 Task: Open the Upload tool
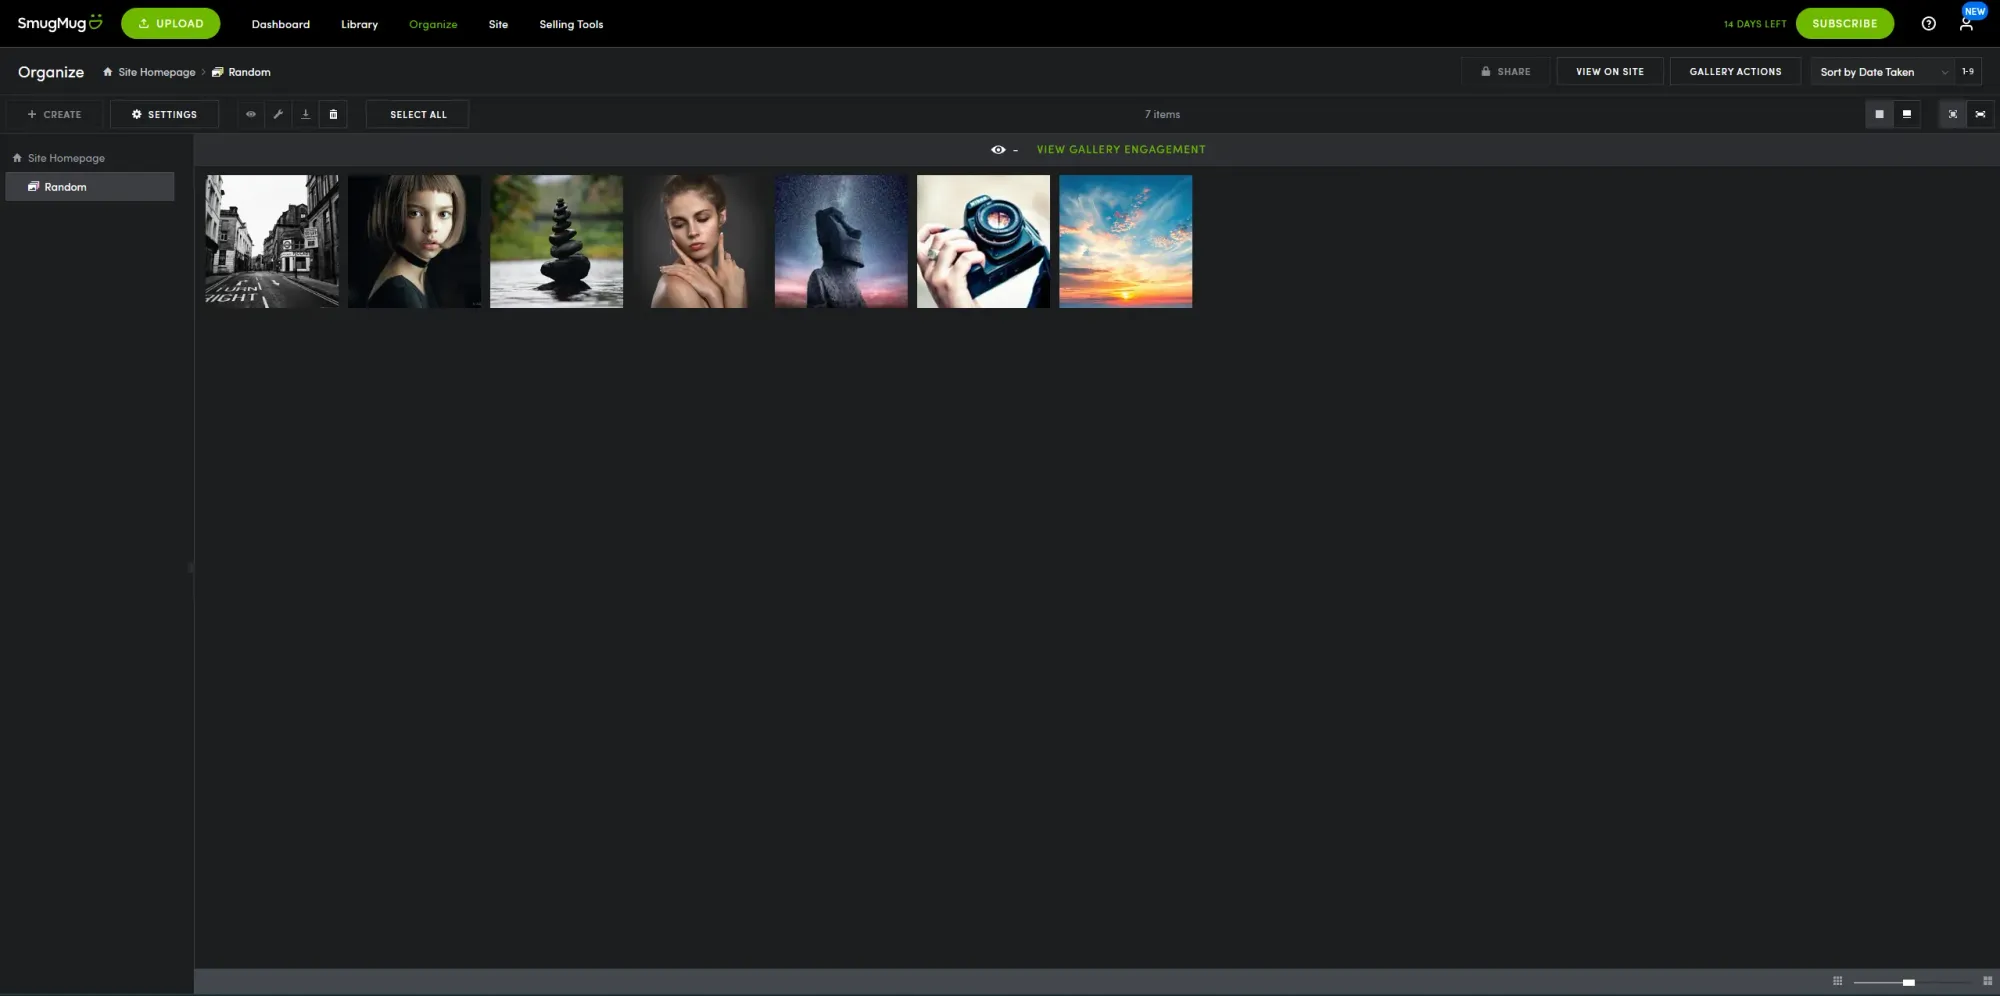(x=170, y=23)
